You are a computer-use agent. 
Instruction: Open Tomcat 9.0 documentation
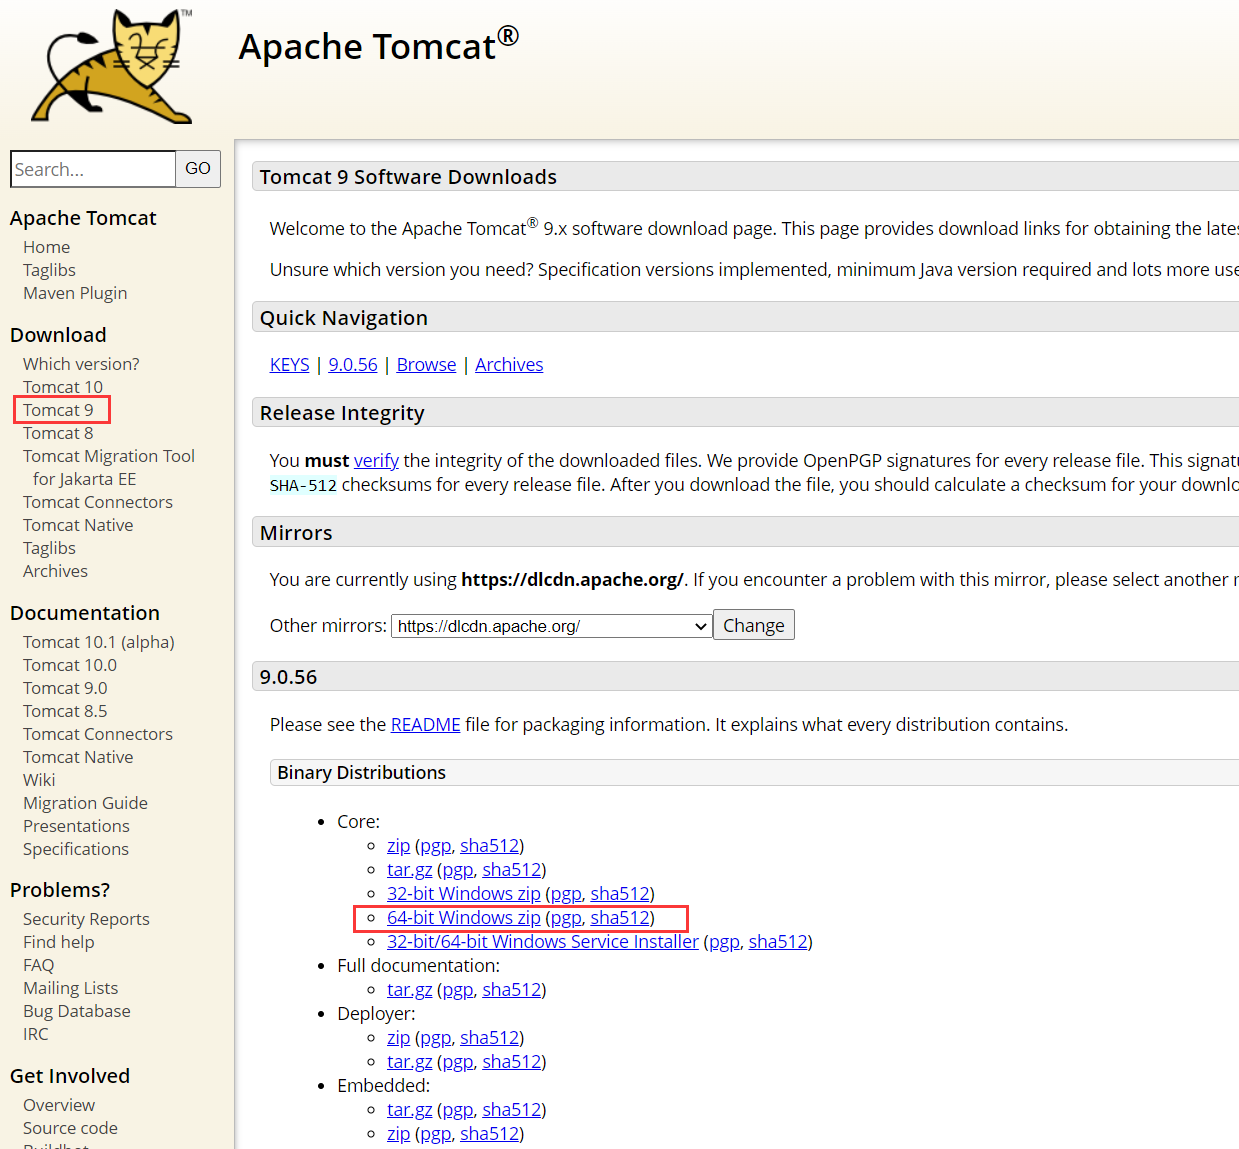(65, 688)
